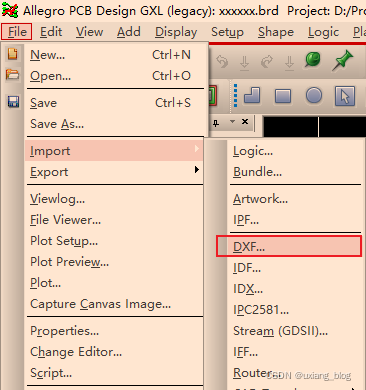
Task: Select IDF... import option
Action: (x=295, y=268)
